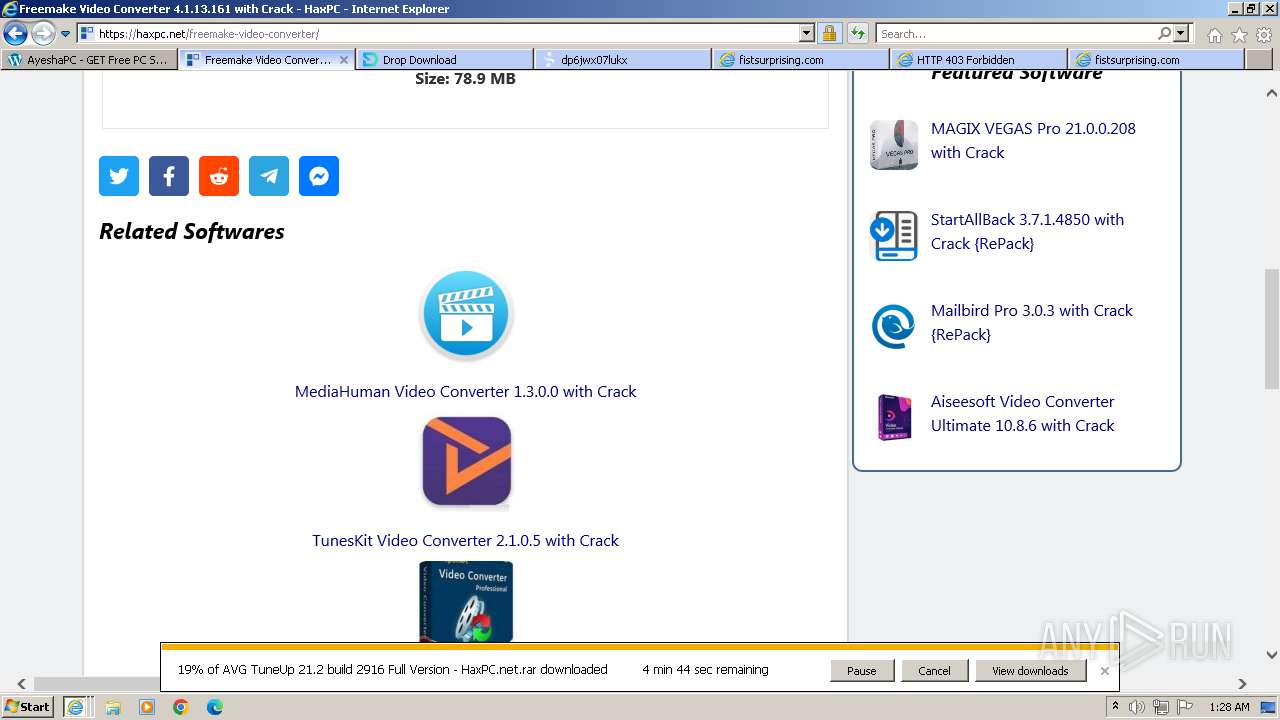Open Aiseesoft Video Converter Ultimate link

point(1023,414)
